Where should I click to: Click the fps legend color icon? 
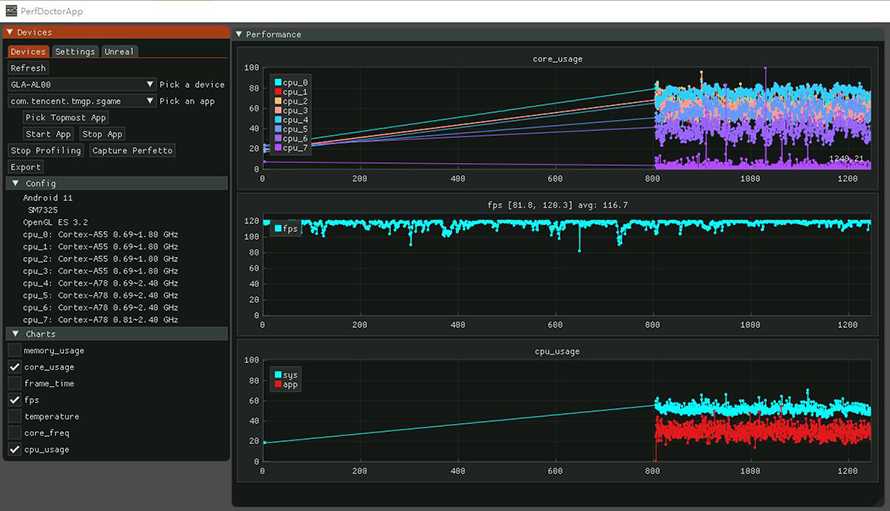point(277,229)
